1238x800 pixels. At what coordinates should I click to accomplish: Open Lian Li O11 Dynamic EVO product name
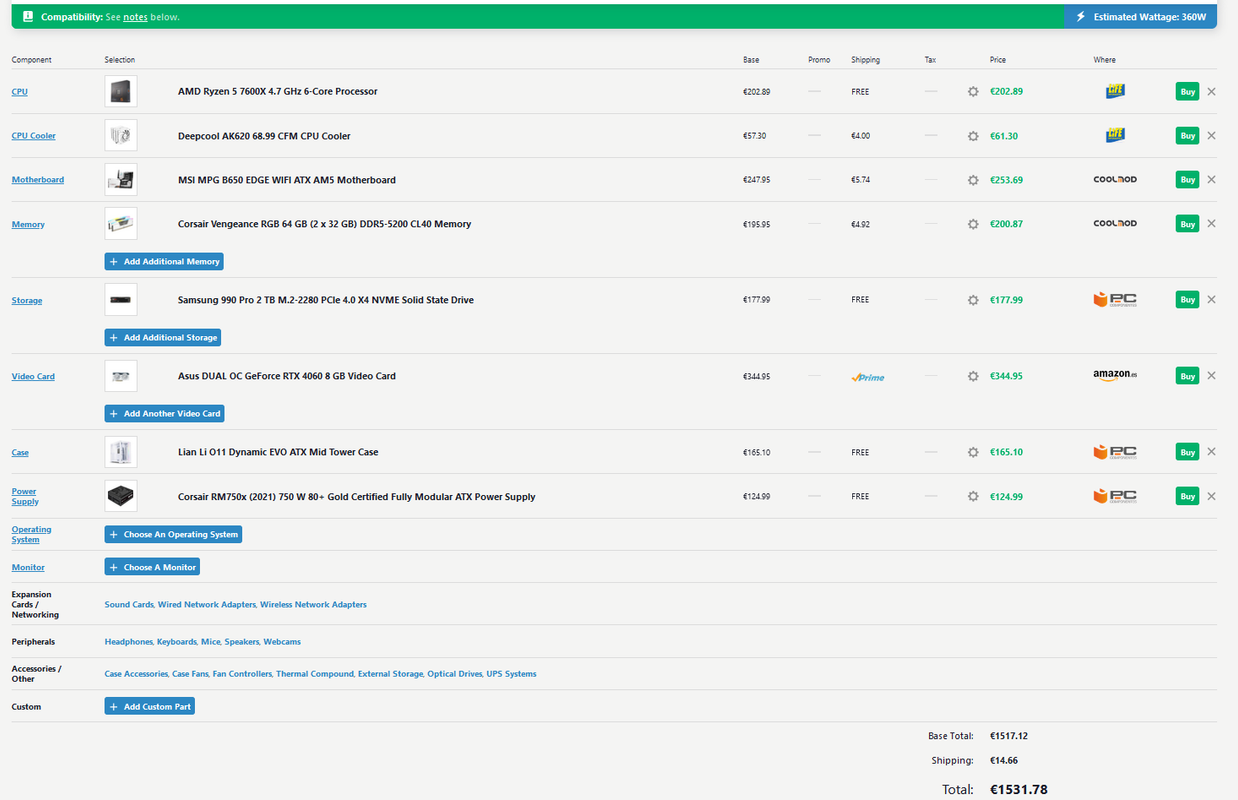click(278, 452)
